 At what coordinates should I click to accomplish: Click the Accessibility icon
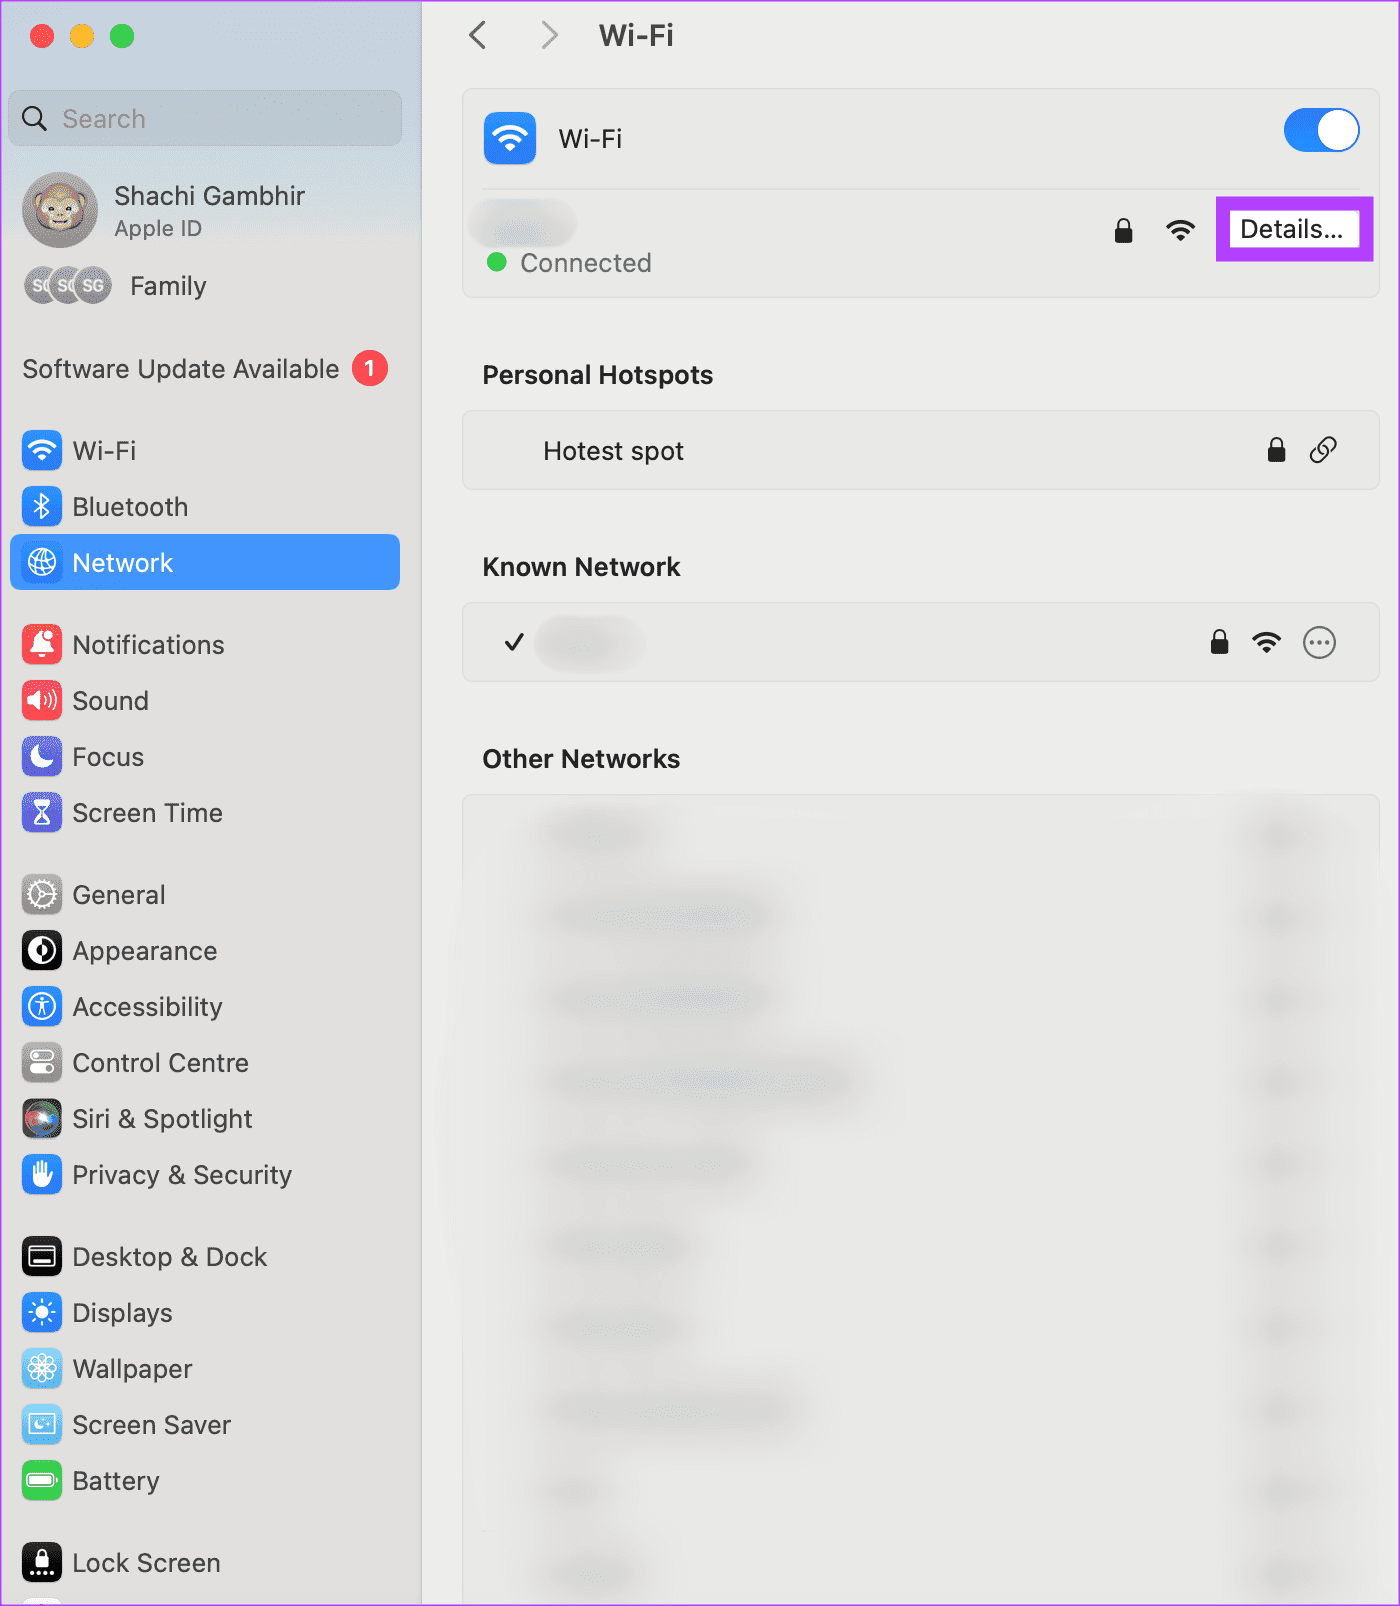(42, 1007)
